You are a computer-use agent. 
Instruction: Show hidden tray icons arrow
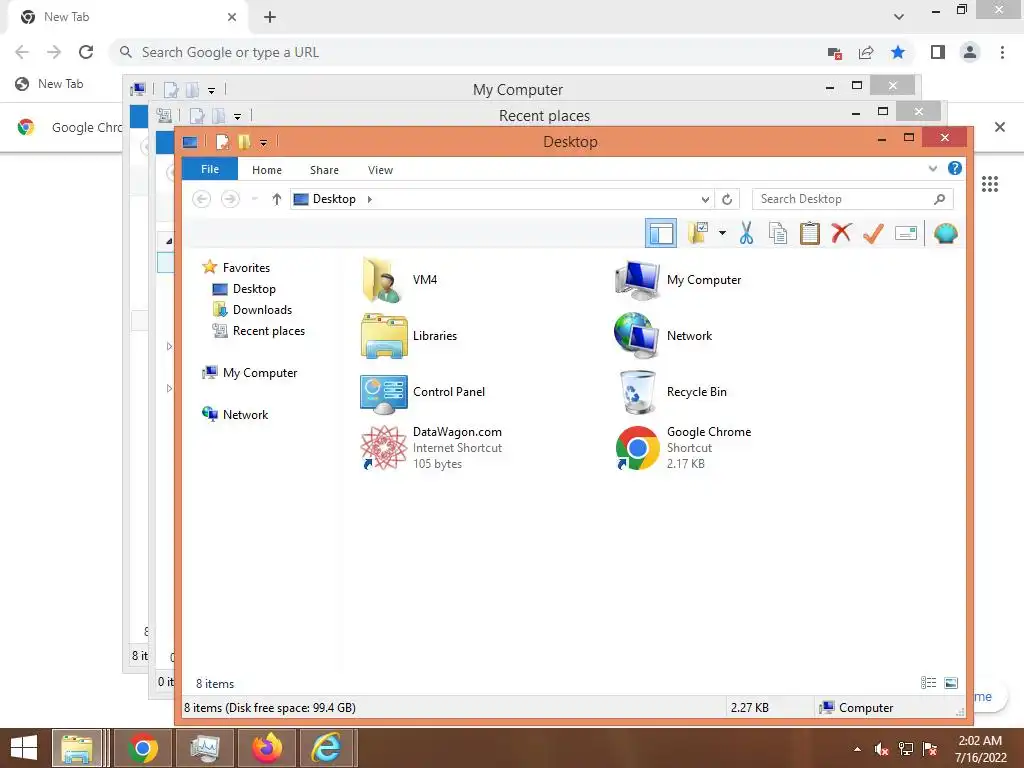click(857, 748)
